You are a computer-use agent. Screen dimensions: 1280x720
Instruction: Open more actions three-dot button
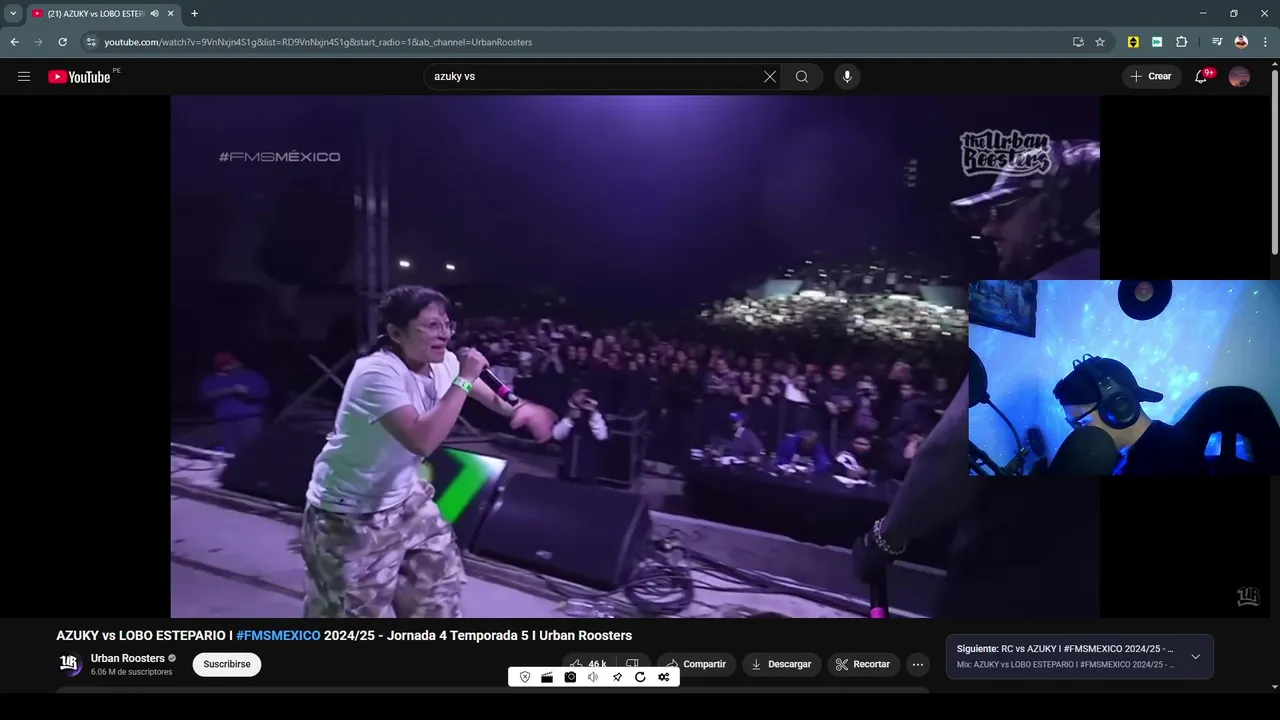click(918, 664)
